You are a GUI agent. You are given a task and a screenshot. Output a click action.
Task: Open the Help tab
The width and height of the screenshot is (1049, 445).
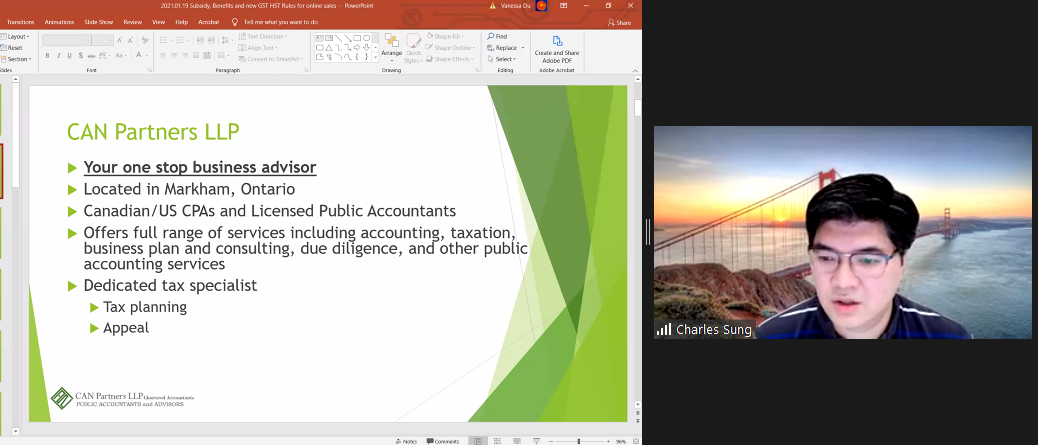[x=182, y=22]
